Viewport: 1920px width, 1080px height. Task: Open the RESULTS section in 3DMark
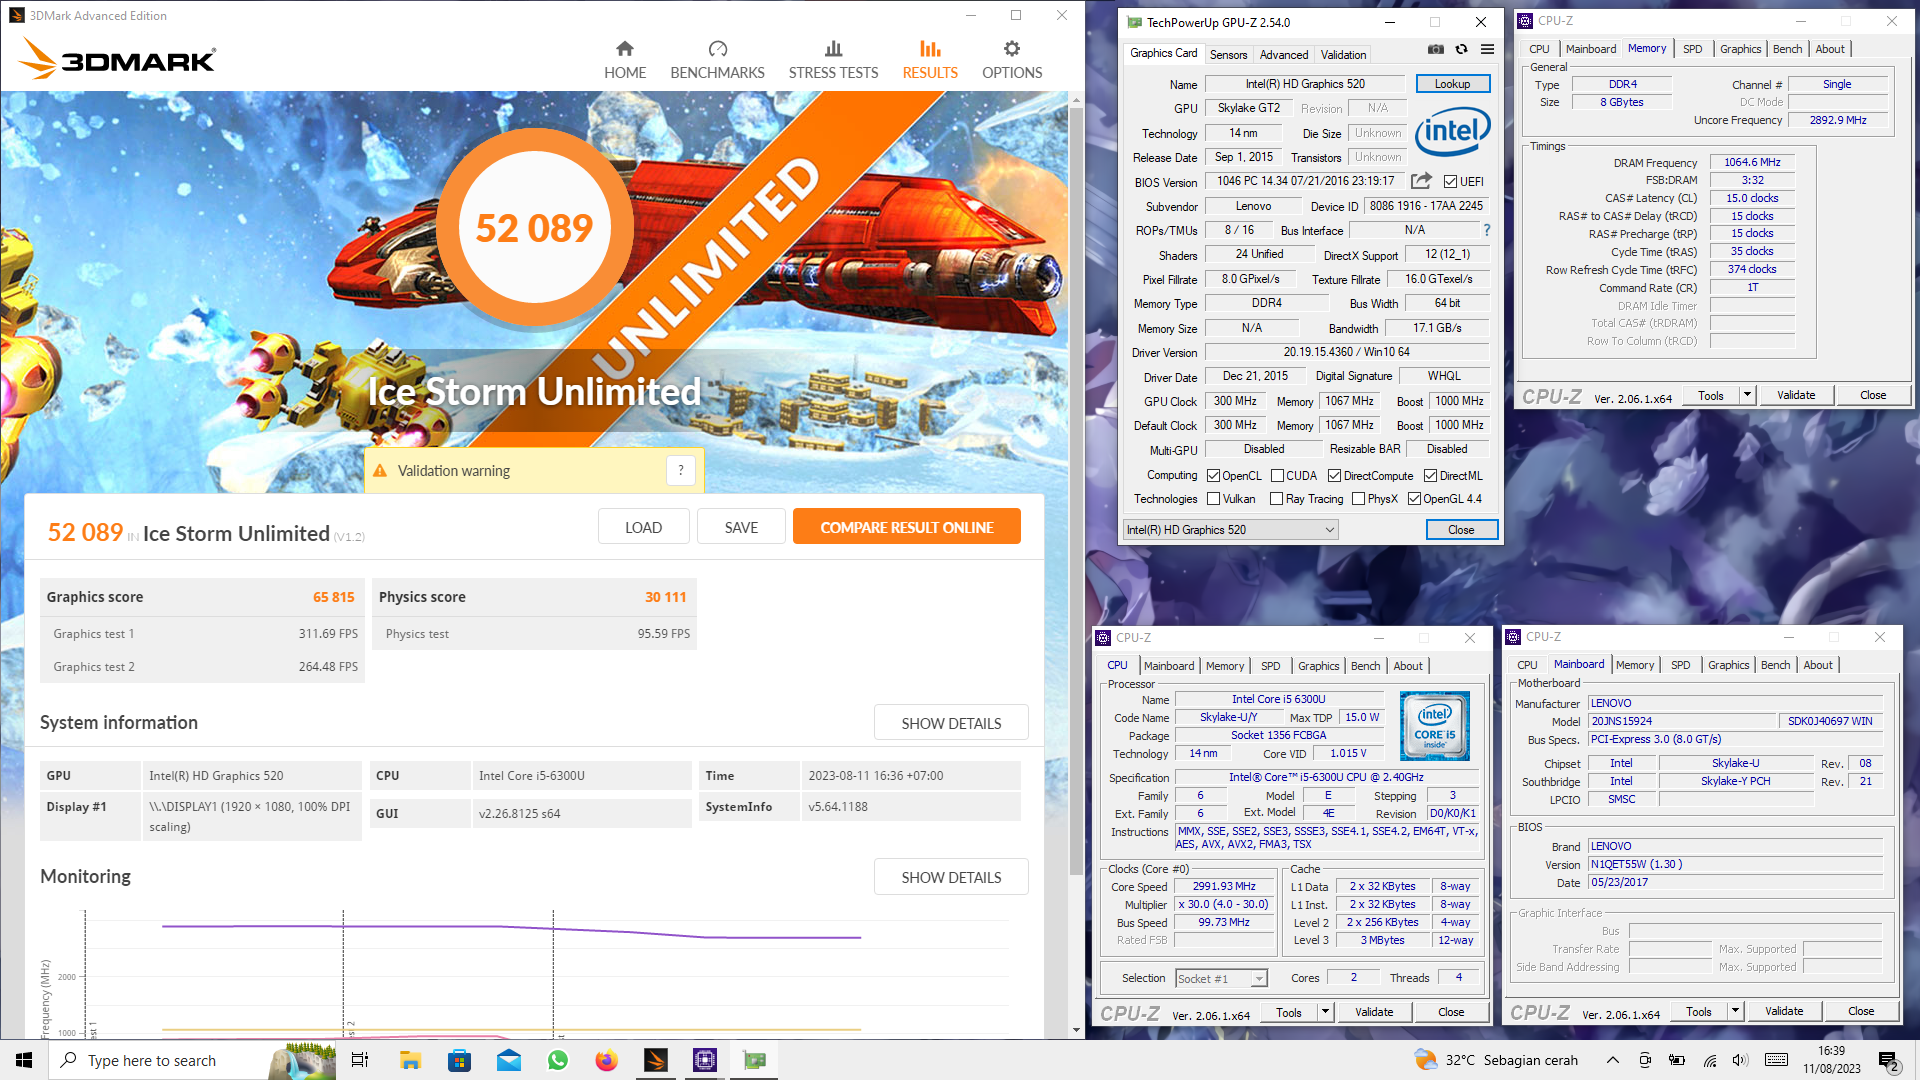point(930,60)
